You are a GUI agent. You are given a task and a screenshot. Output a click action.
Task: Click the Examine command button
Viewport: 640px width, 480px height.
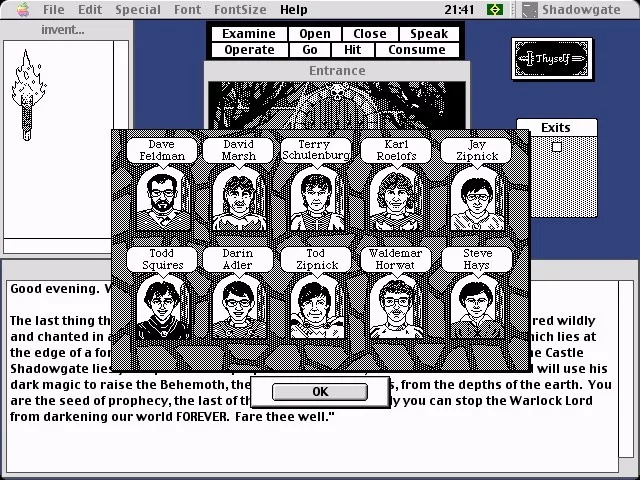[249, 34]
